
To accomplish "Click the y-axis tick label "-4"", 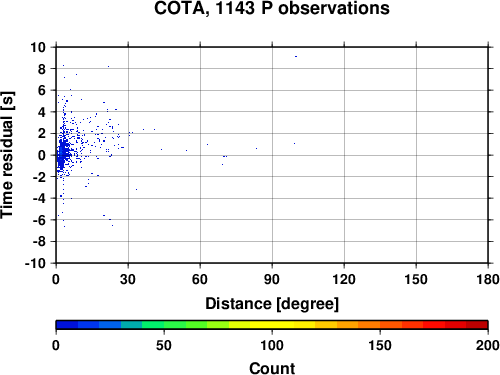I will click(39, 198).
